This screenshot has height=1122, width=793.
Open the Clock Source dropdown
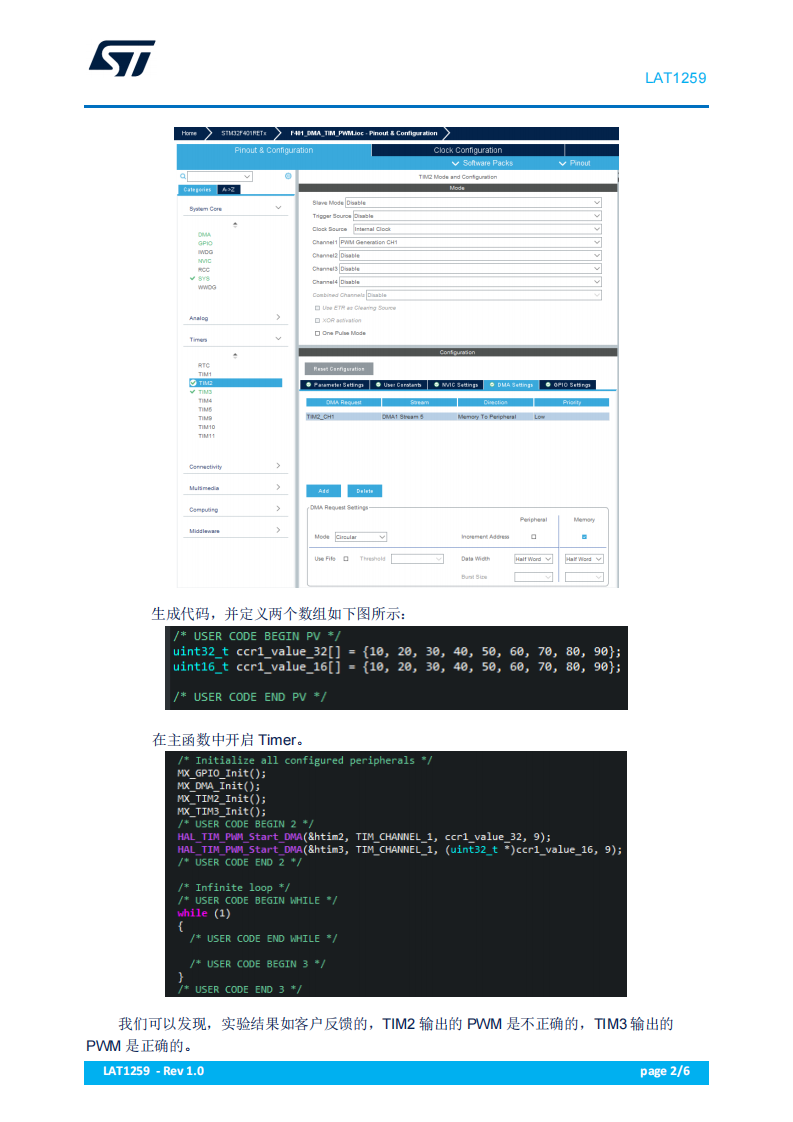477,229
